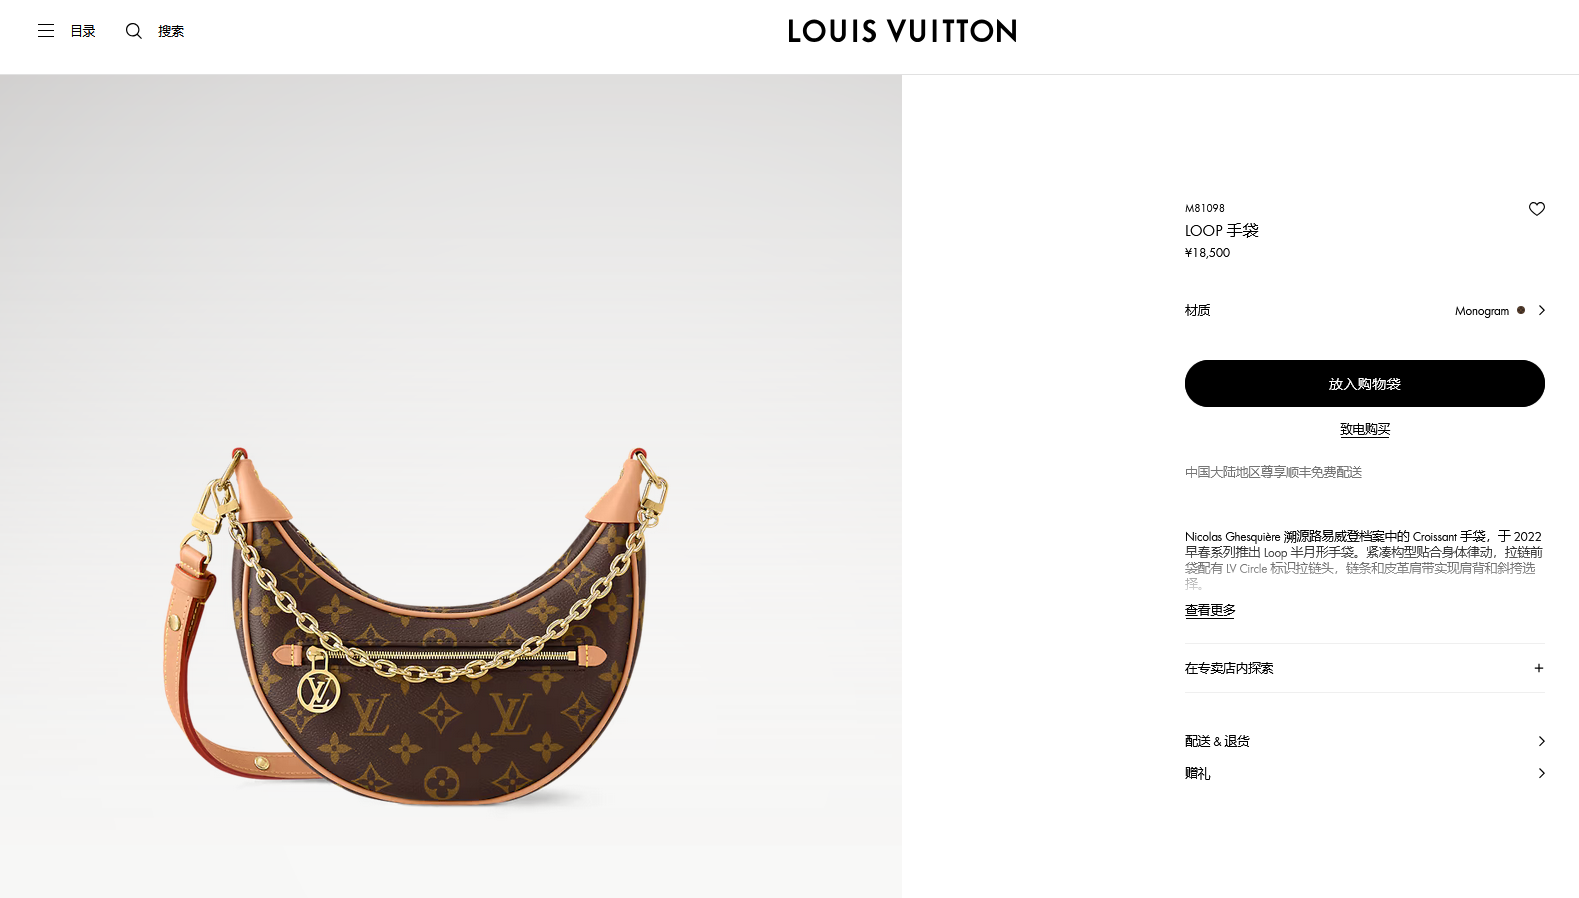
Task: Expand 在专卖店内探索 plus icon
Action: point(1539,668)
